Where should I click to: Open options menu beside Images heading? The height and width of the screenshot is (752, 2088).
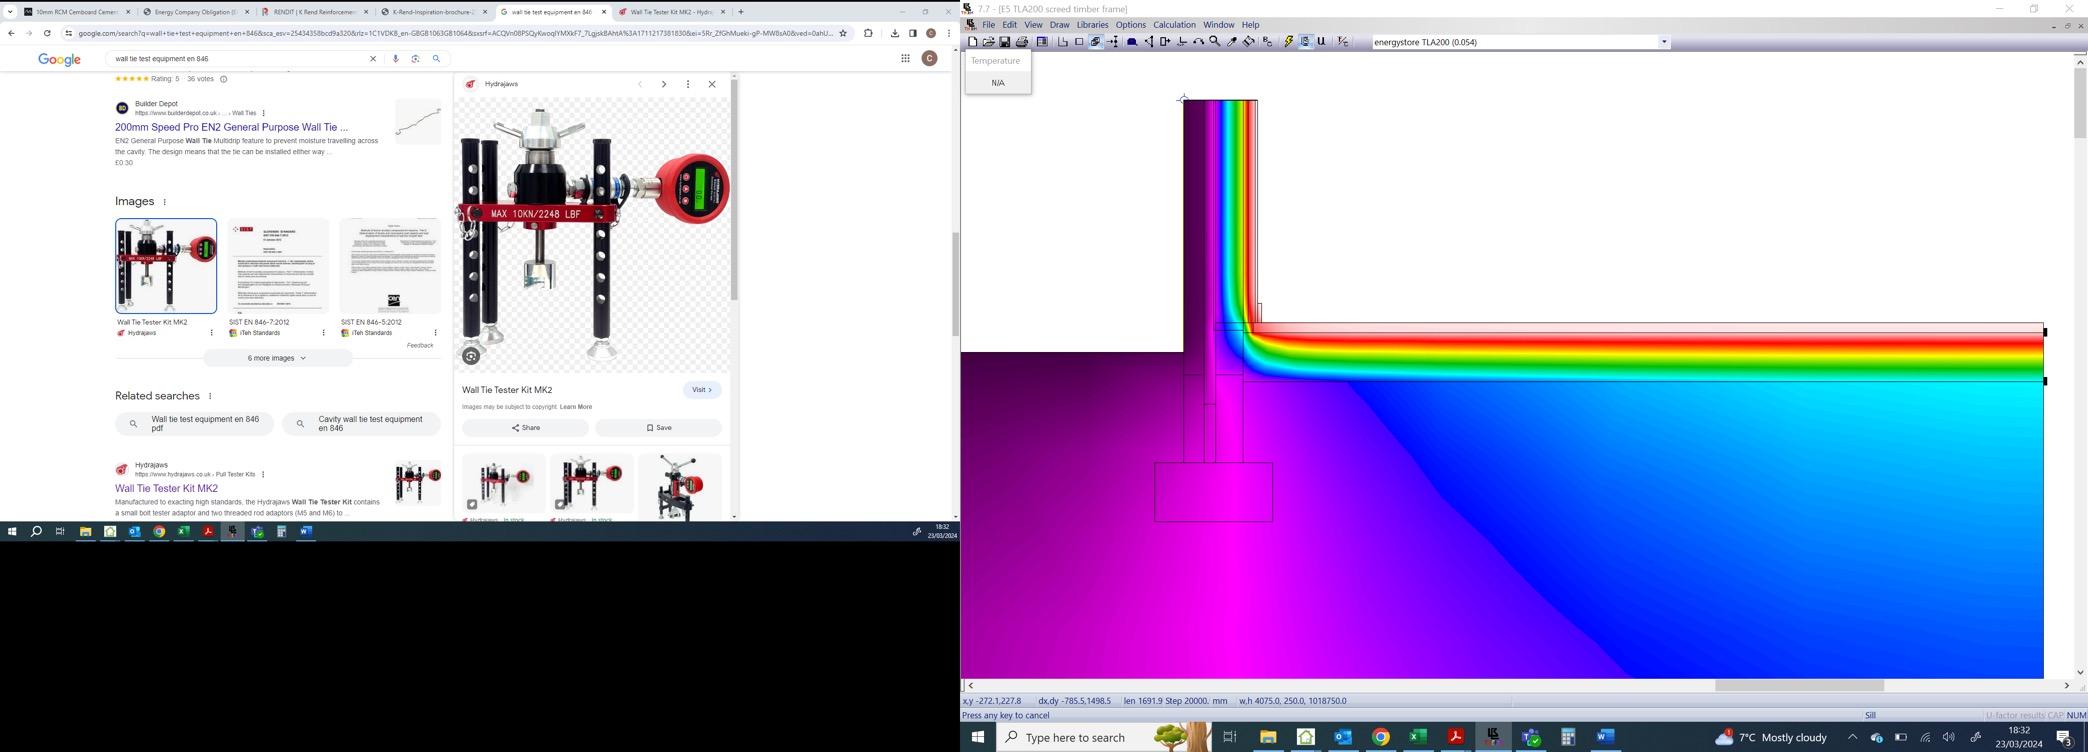(165, 202)
